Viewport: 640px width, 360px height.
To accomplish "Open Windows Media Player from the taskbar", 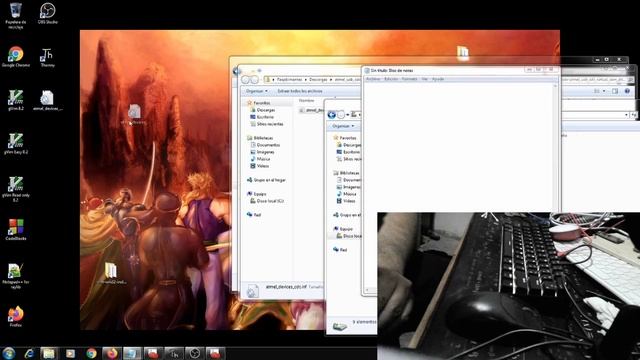I will 70,353.
